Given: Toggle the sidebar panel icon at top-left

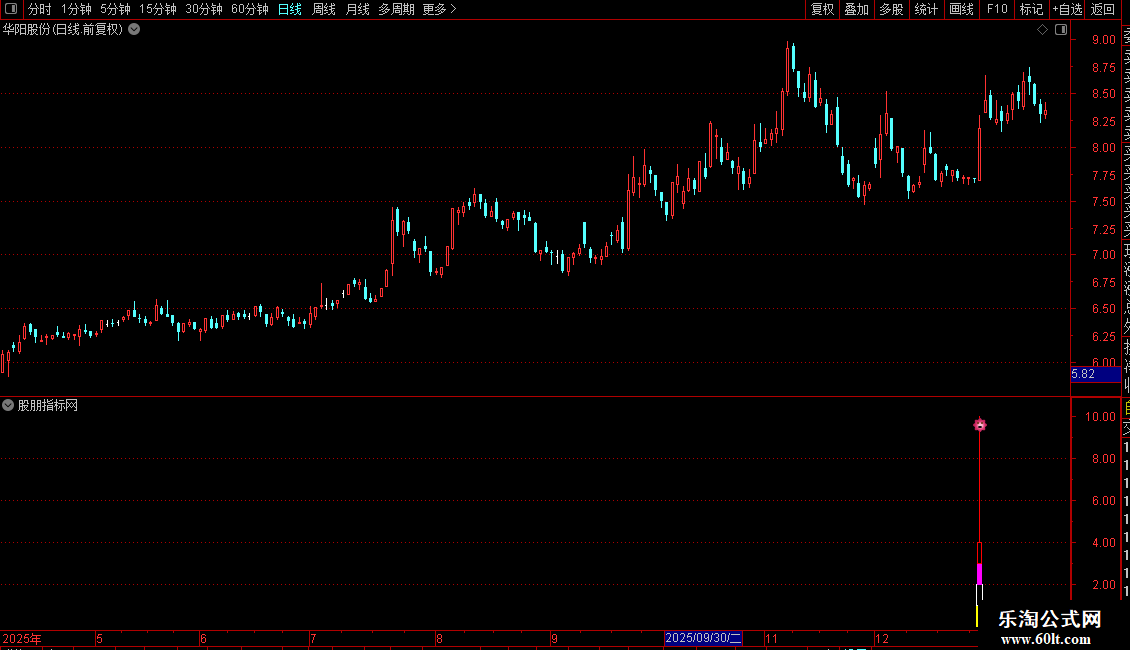Looking at the screenshot, I should [11, 9].
